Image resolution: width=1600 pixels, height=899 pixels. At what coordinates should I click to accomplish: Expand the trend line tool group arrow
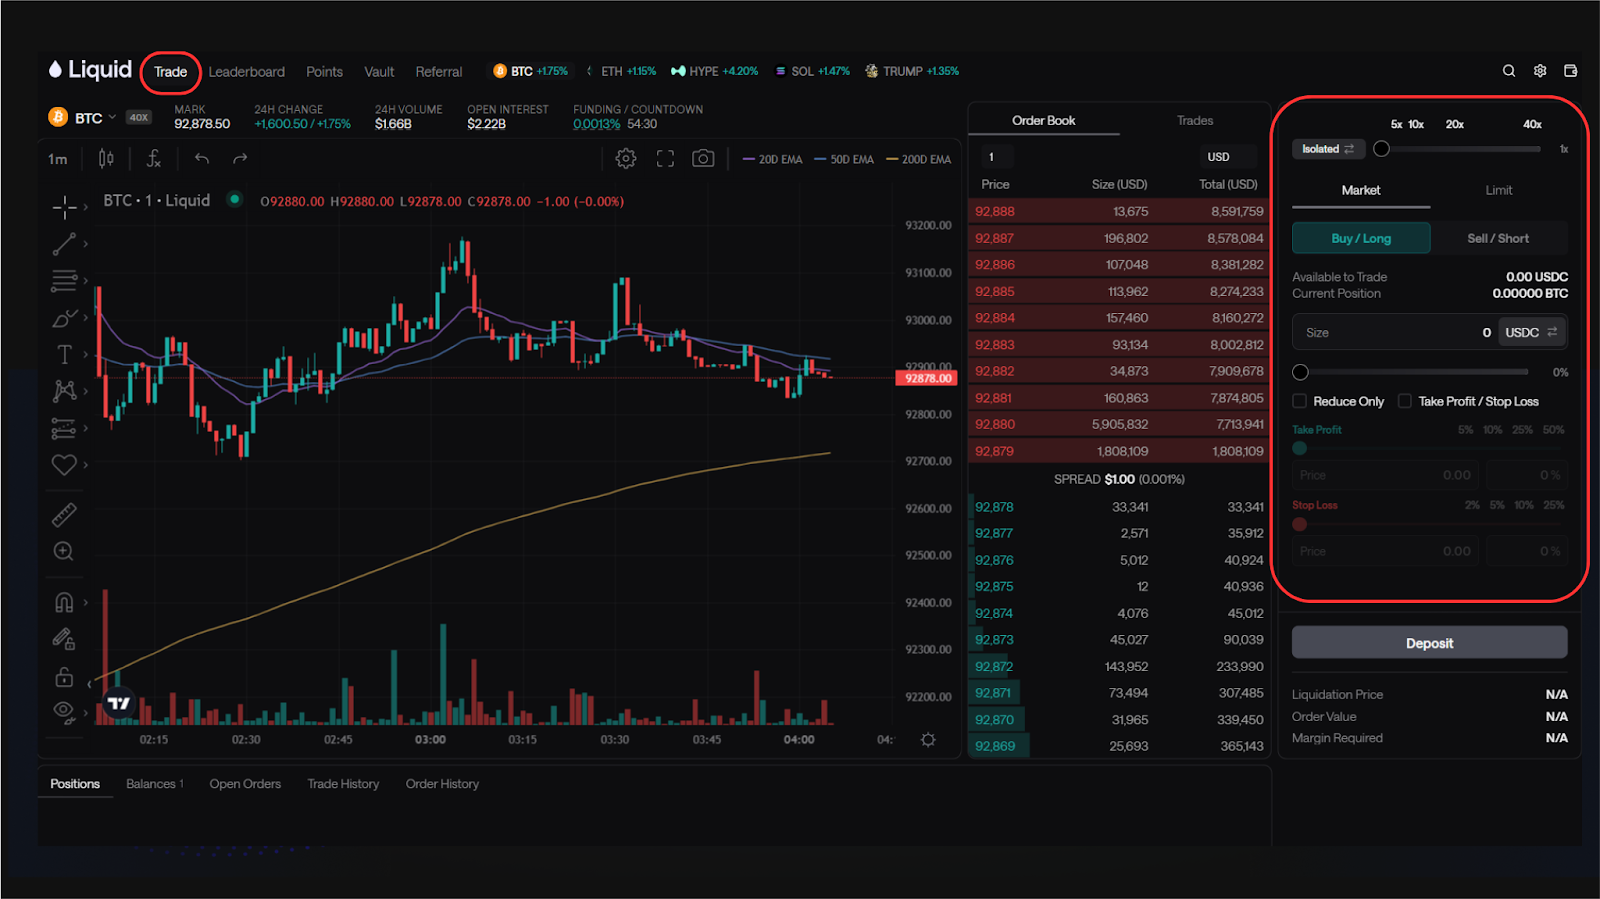click(x=86, y=243)
